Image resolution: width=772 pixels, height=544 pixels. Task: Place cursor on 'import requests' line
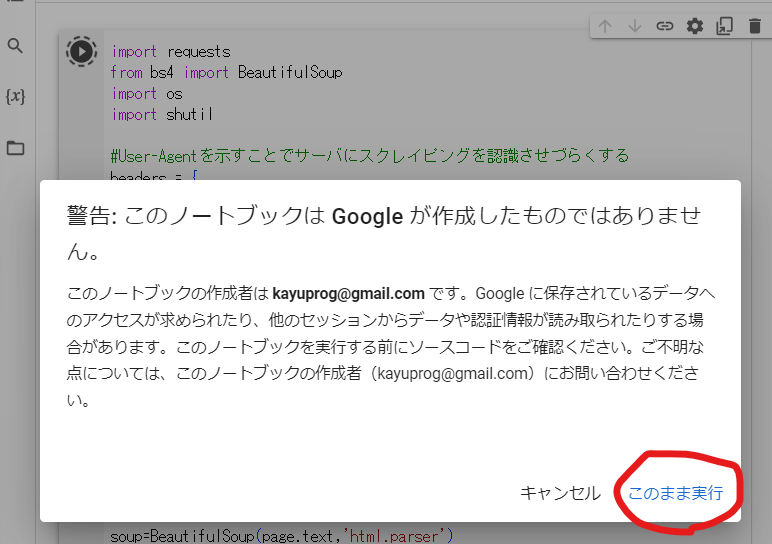coord(171,52)
